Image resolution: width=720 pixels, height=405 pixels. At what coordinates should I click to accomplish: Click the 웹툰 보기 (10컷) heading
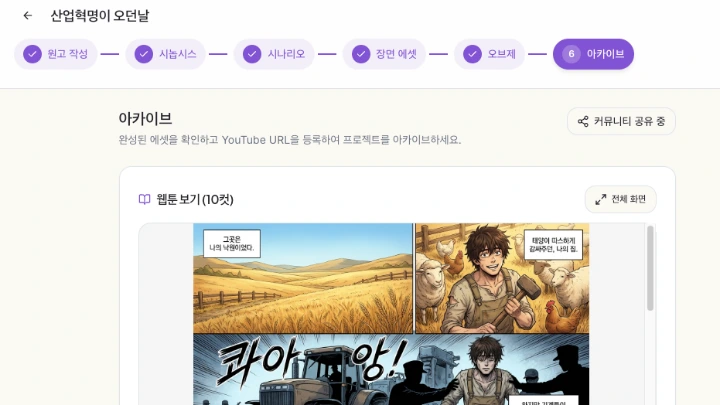[195, 199]
